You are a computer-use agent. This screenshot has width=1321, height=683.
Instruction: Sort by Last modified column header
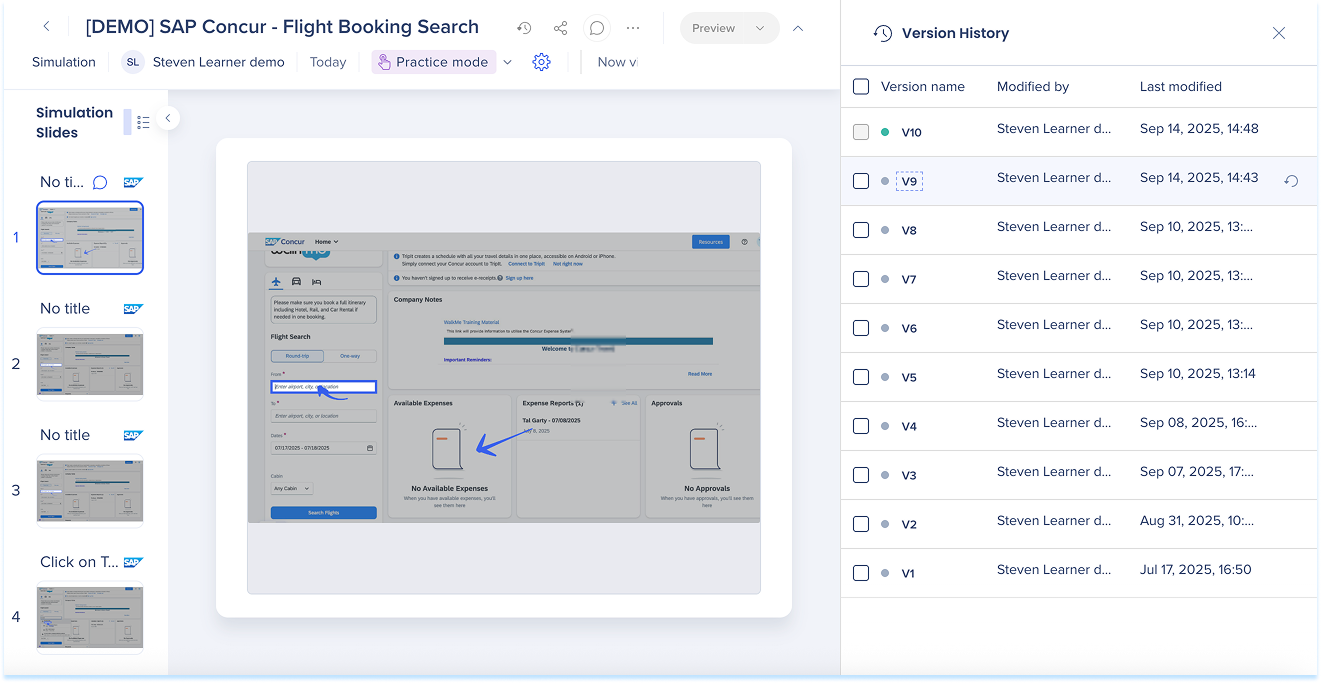pos(1180,87)
